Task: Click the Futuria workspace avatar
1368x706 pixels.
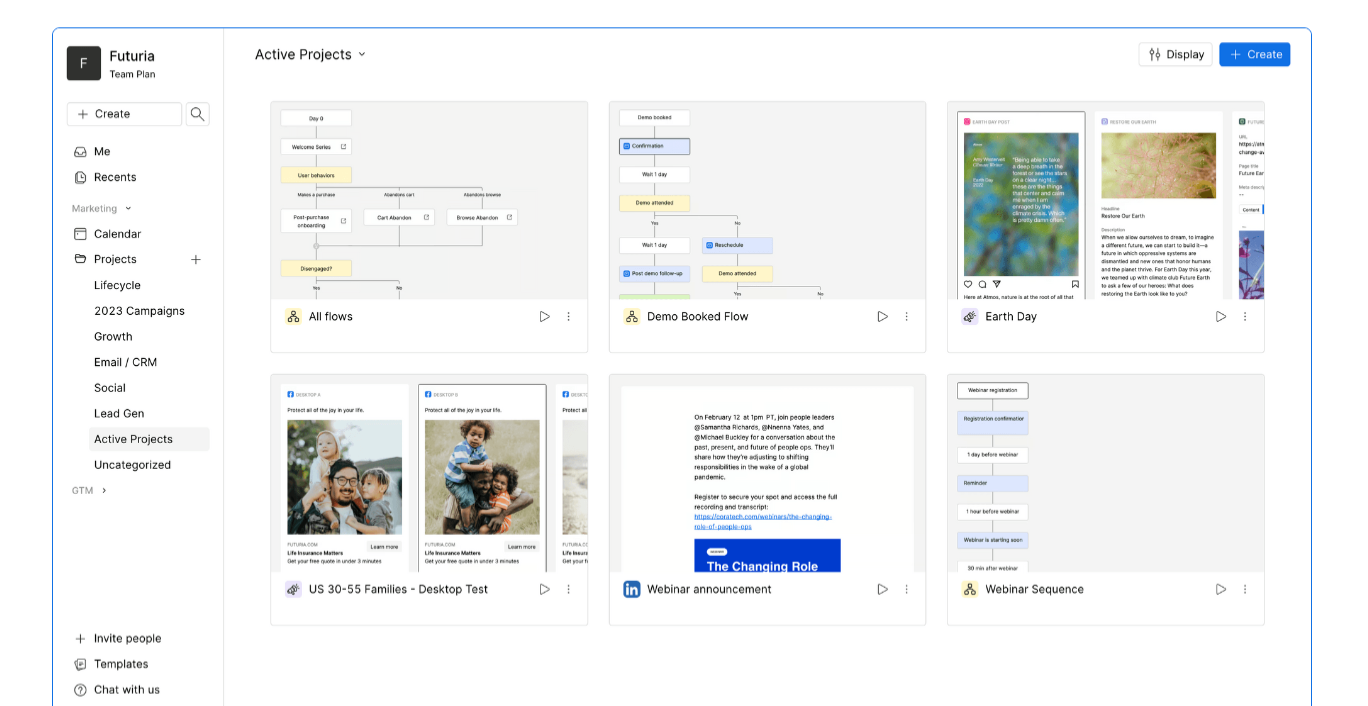Action: point(84,63)
